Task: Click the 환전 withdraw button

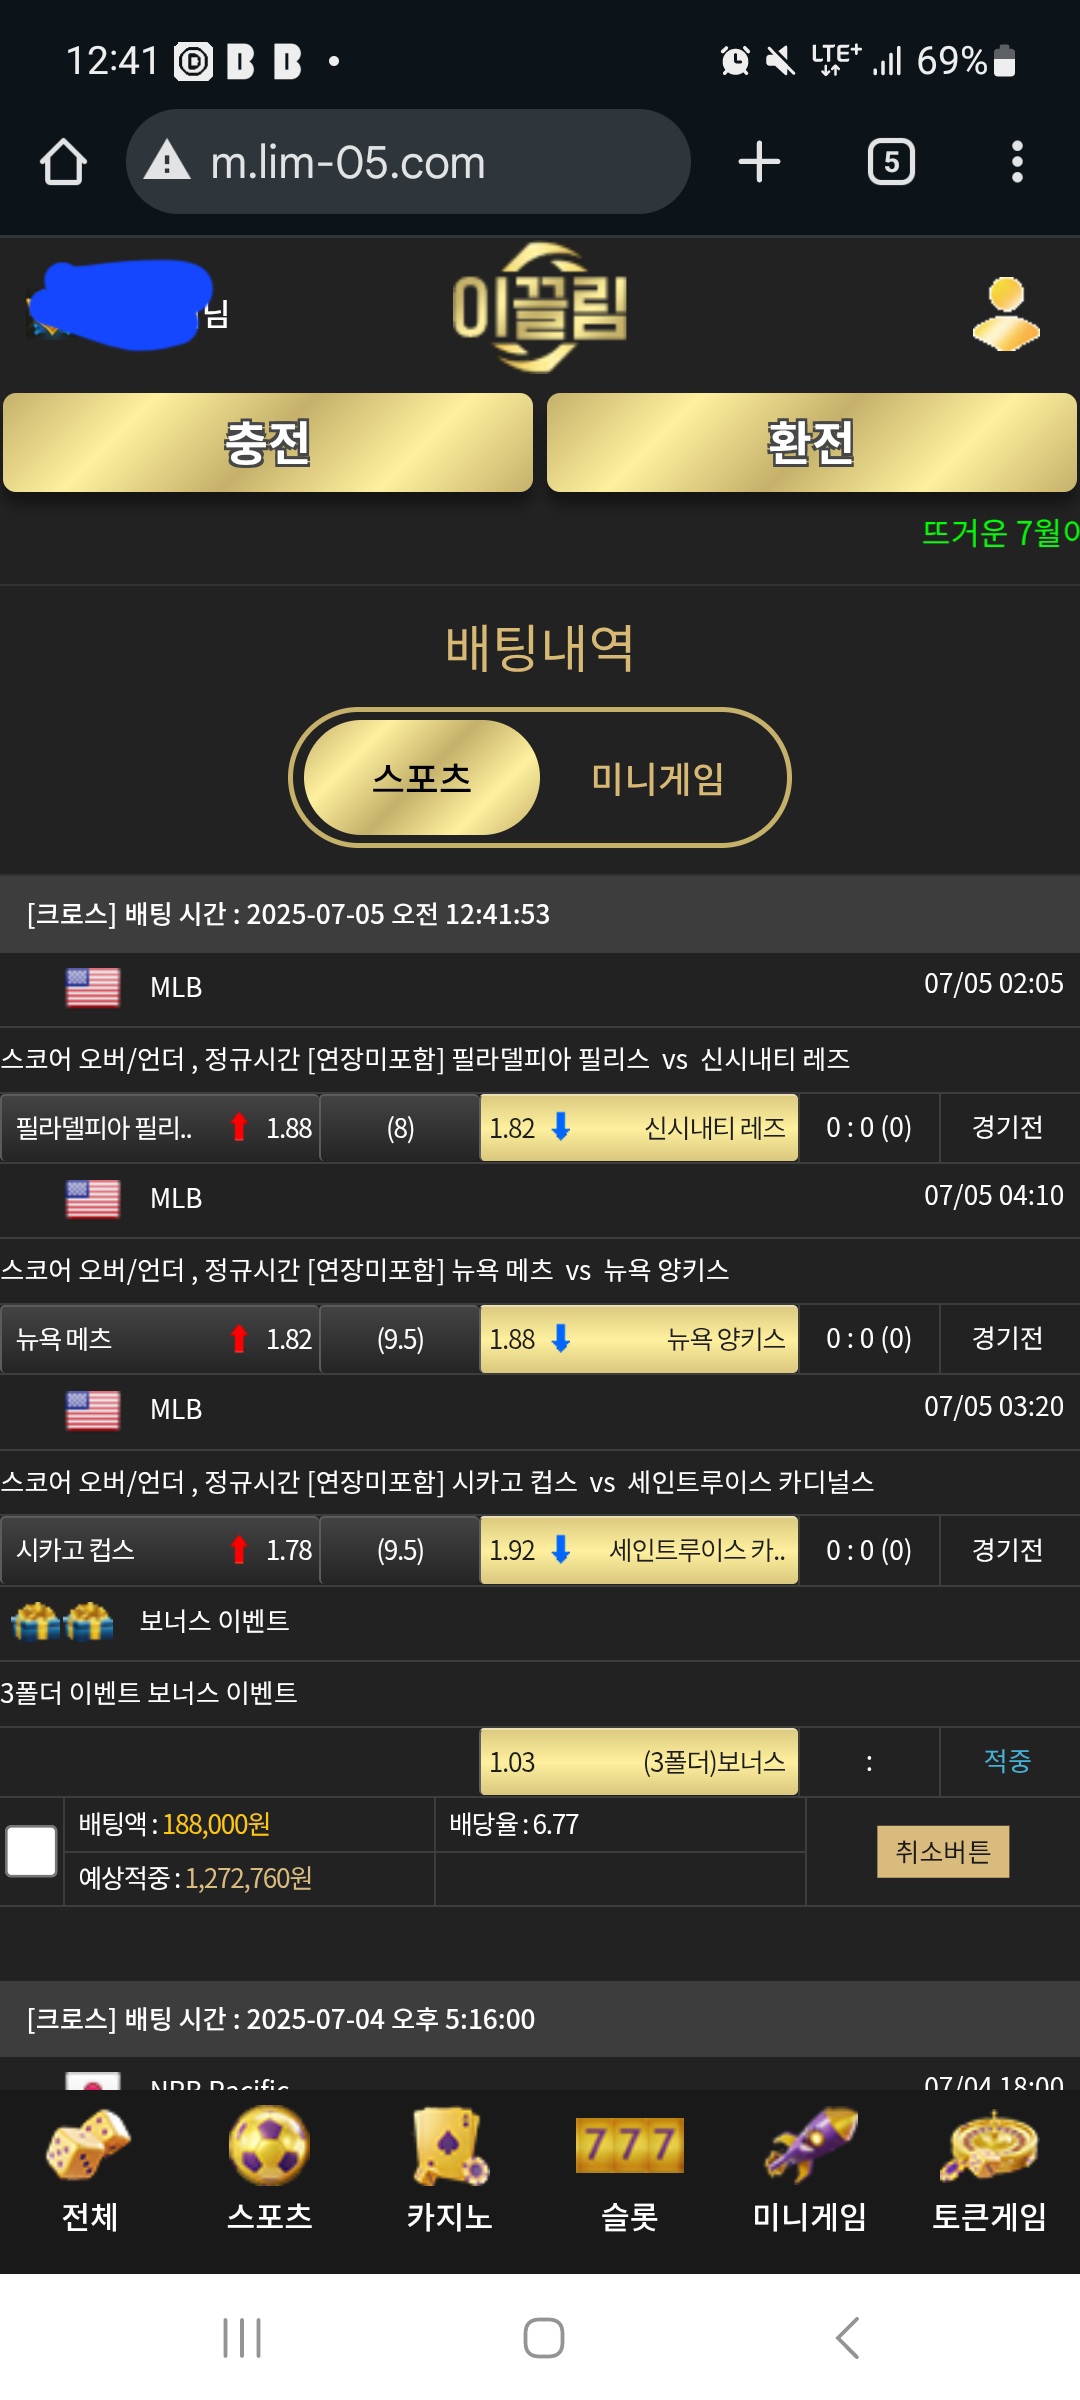Action: tap(812, 442)
